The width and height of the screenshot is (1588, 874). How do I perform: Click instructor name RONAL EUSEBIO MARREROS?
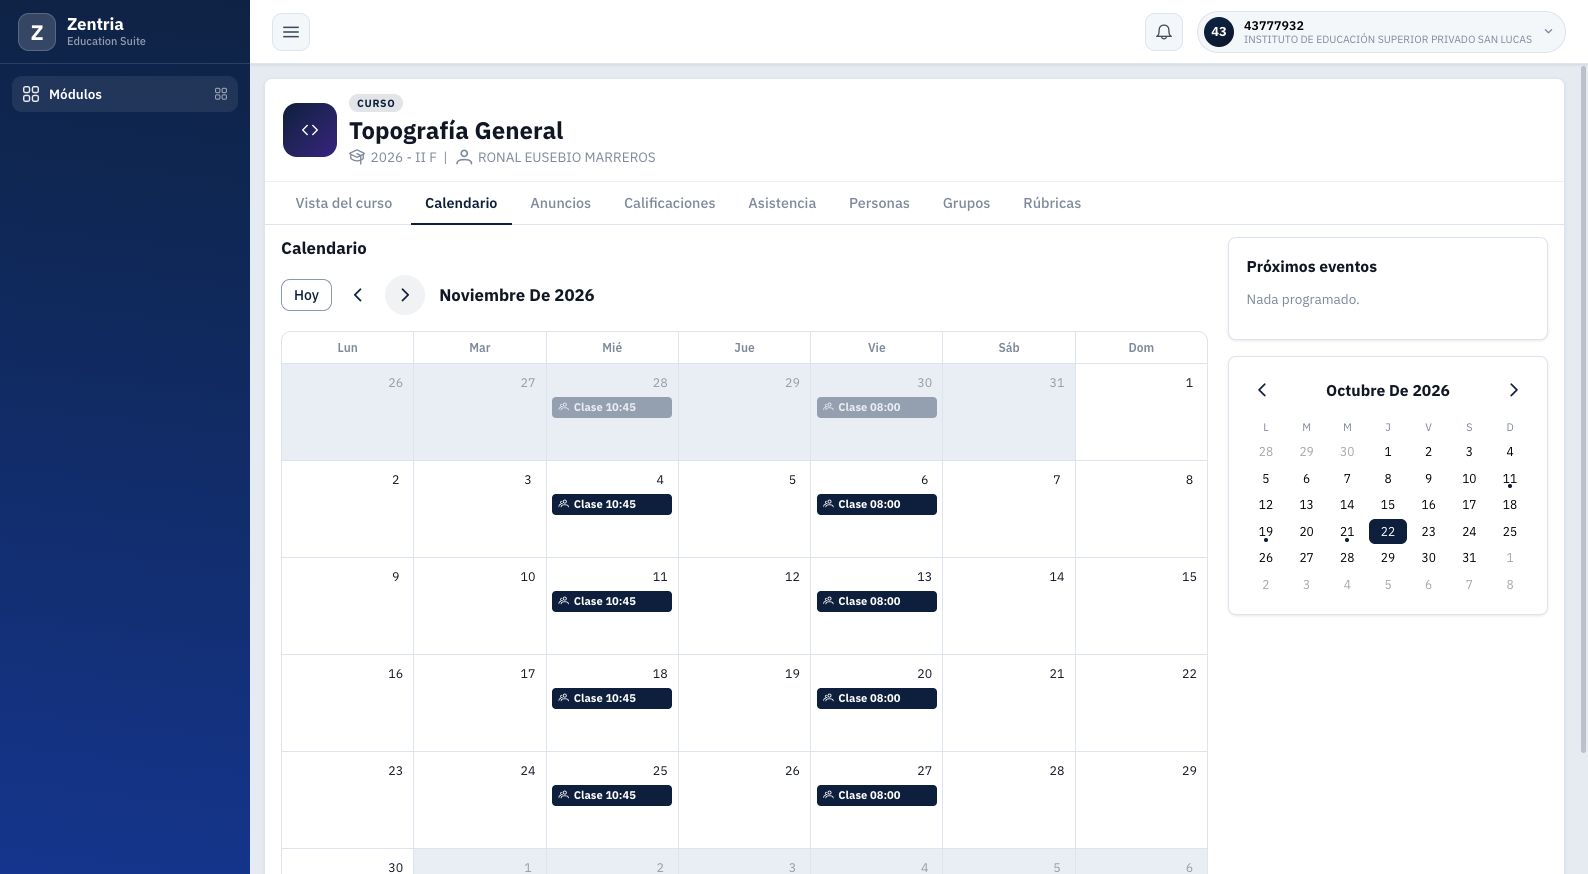pos(567,157)
